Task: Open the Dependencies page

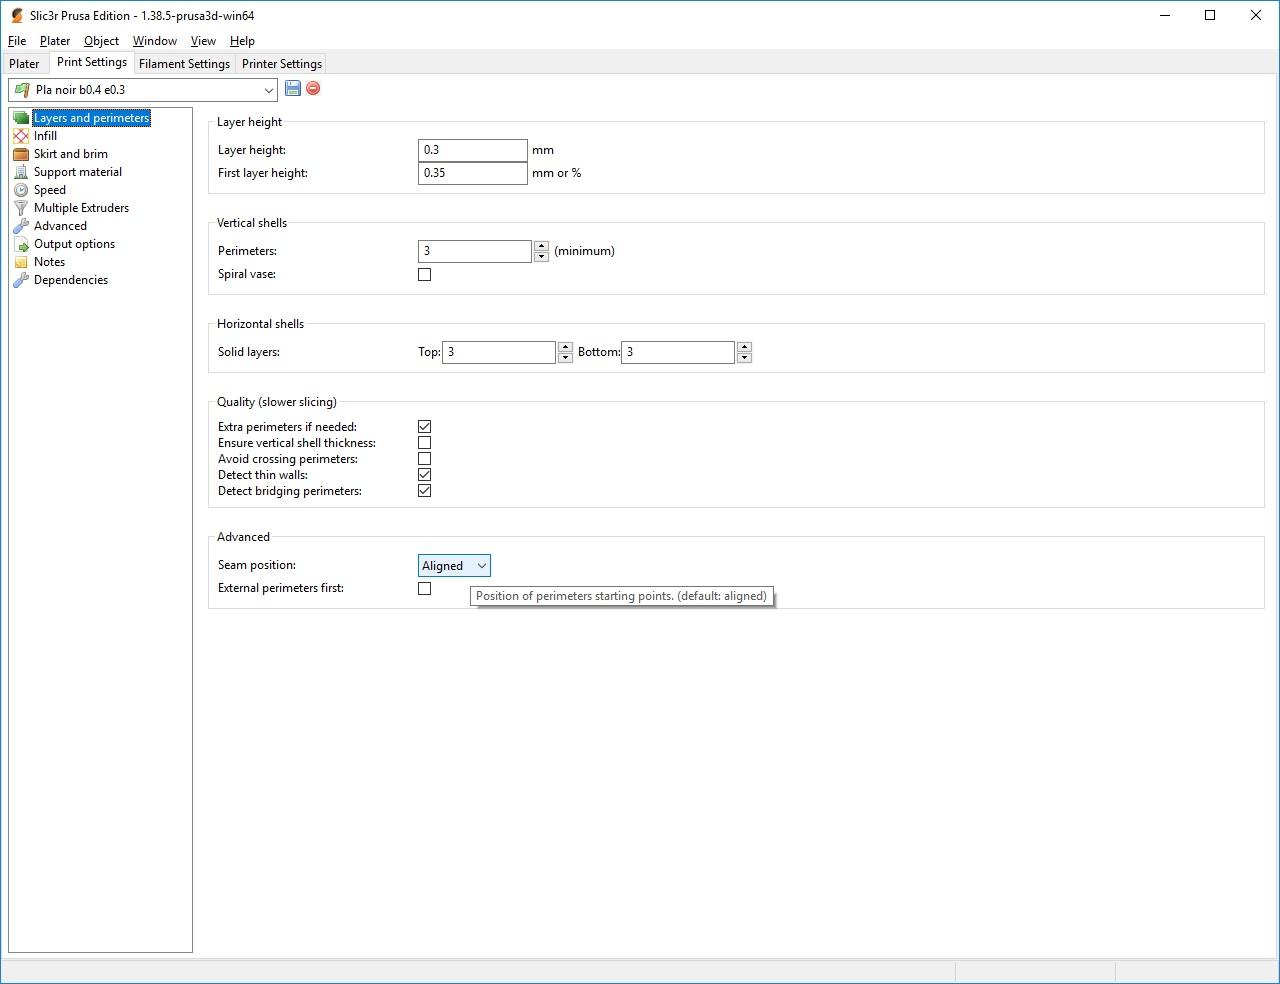Action: (71, 280)
